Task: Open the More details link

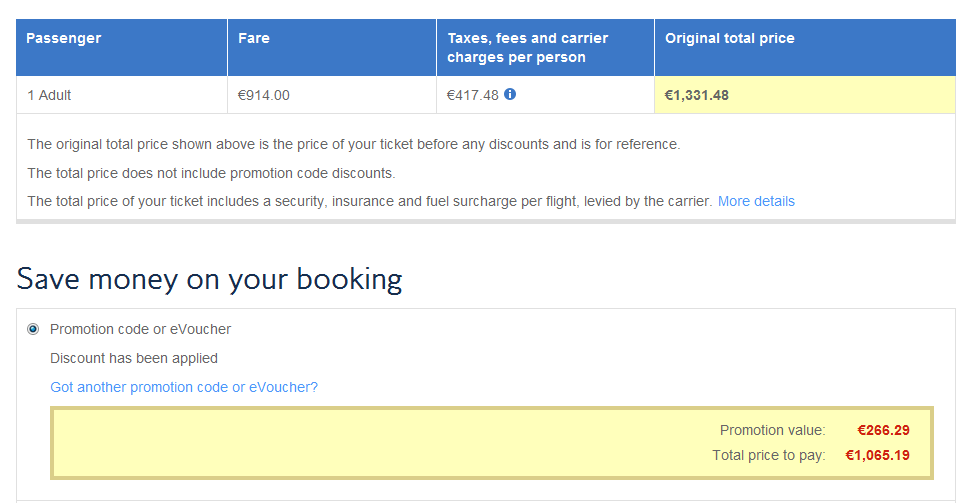Action: [756, 201]
